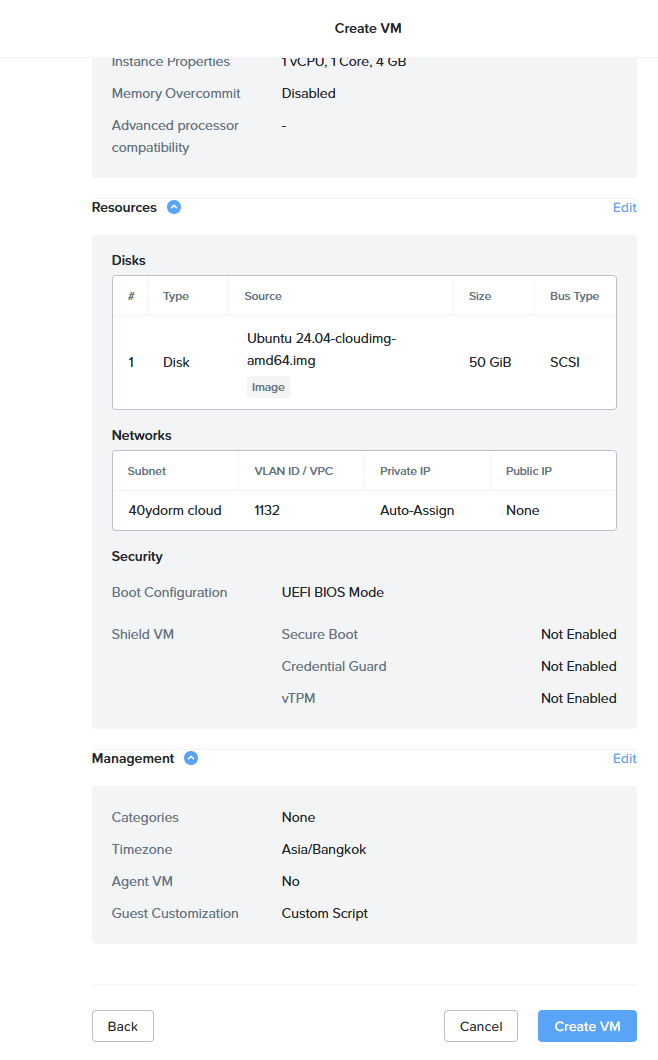Click the blue Create VM button
The width and height of the screenshot is (658, 1060).
pos(587,1026)
